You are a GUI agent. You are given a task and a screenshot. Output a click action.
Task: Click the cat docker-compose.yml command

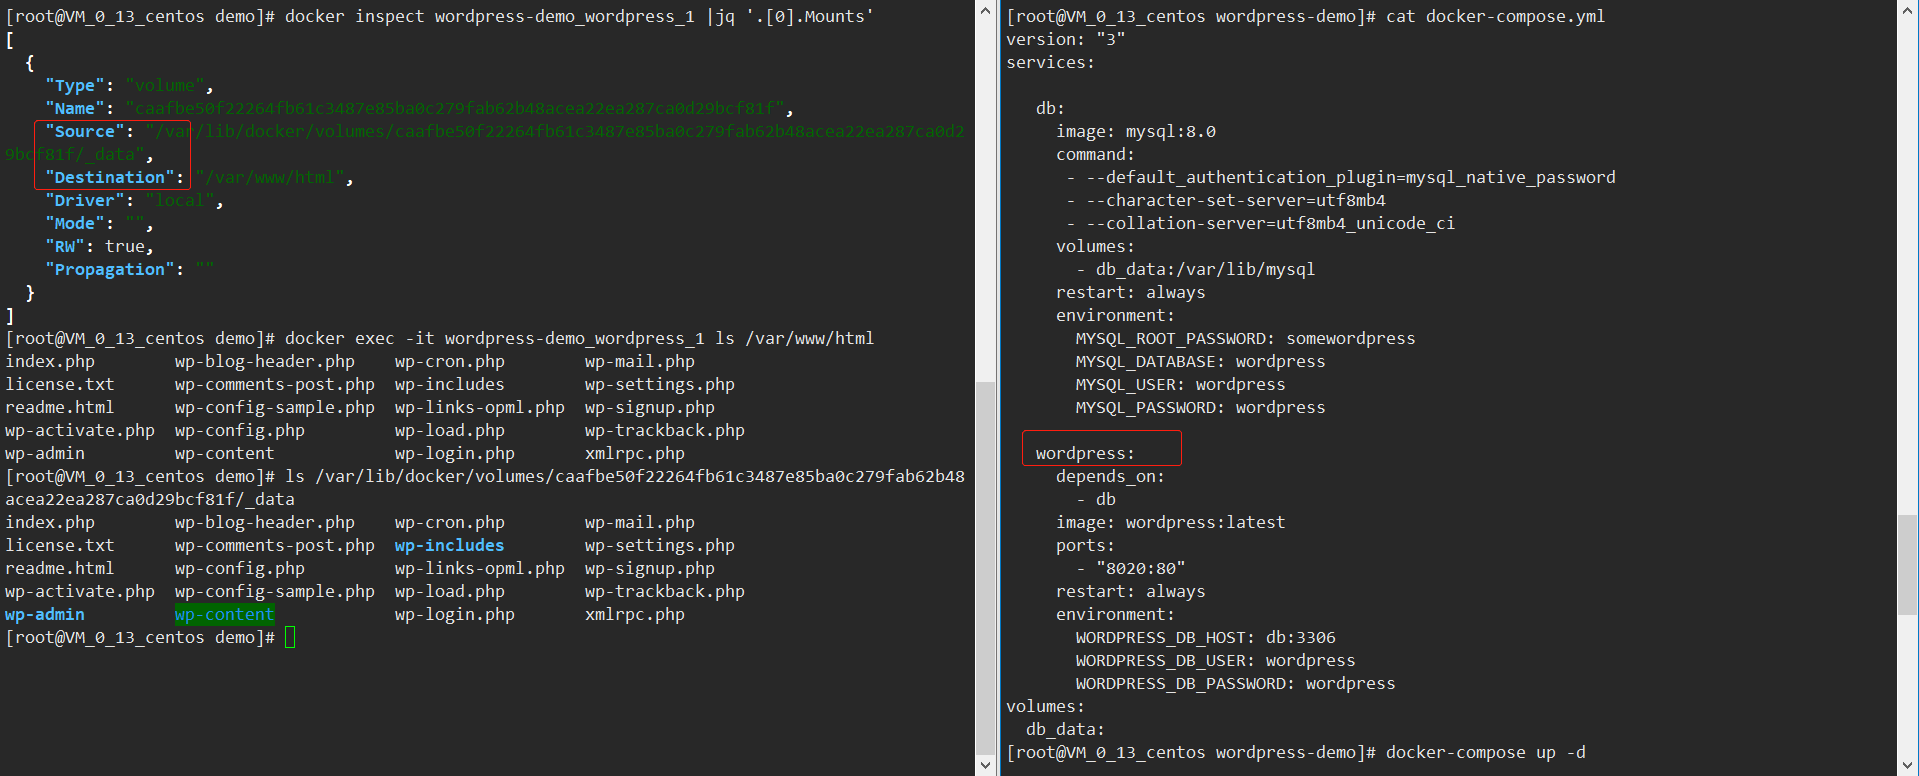(x=1495, y=16)
